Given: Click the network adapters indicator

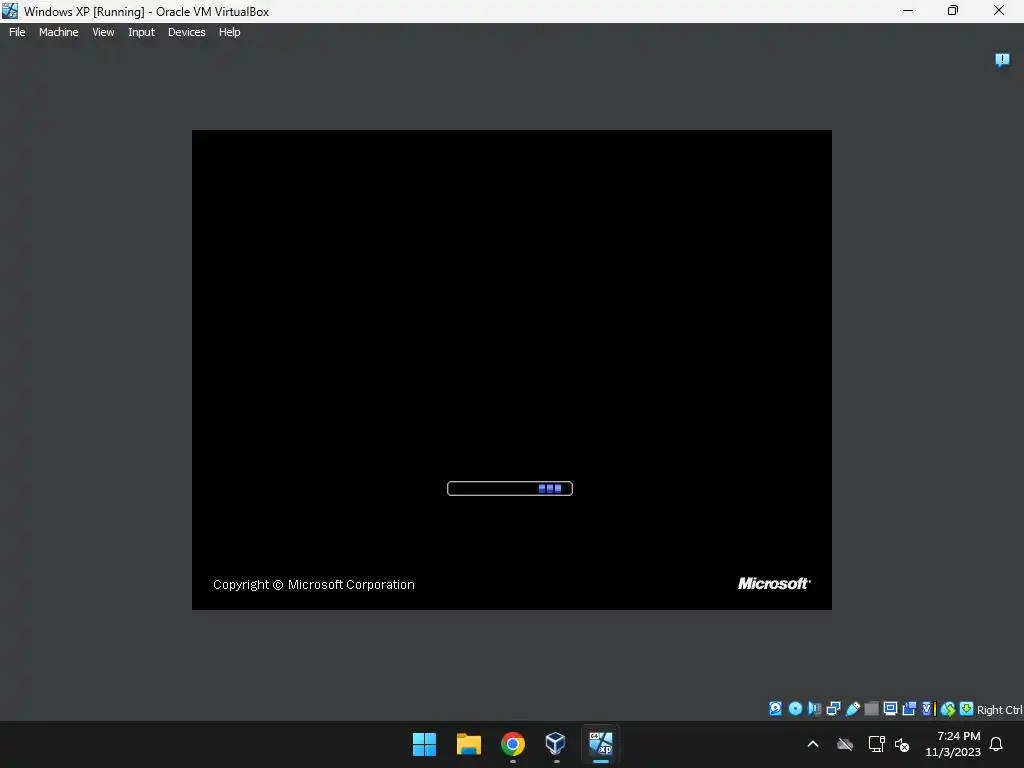Looking at the screenshot, I should pos(833,709).
